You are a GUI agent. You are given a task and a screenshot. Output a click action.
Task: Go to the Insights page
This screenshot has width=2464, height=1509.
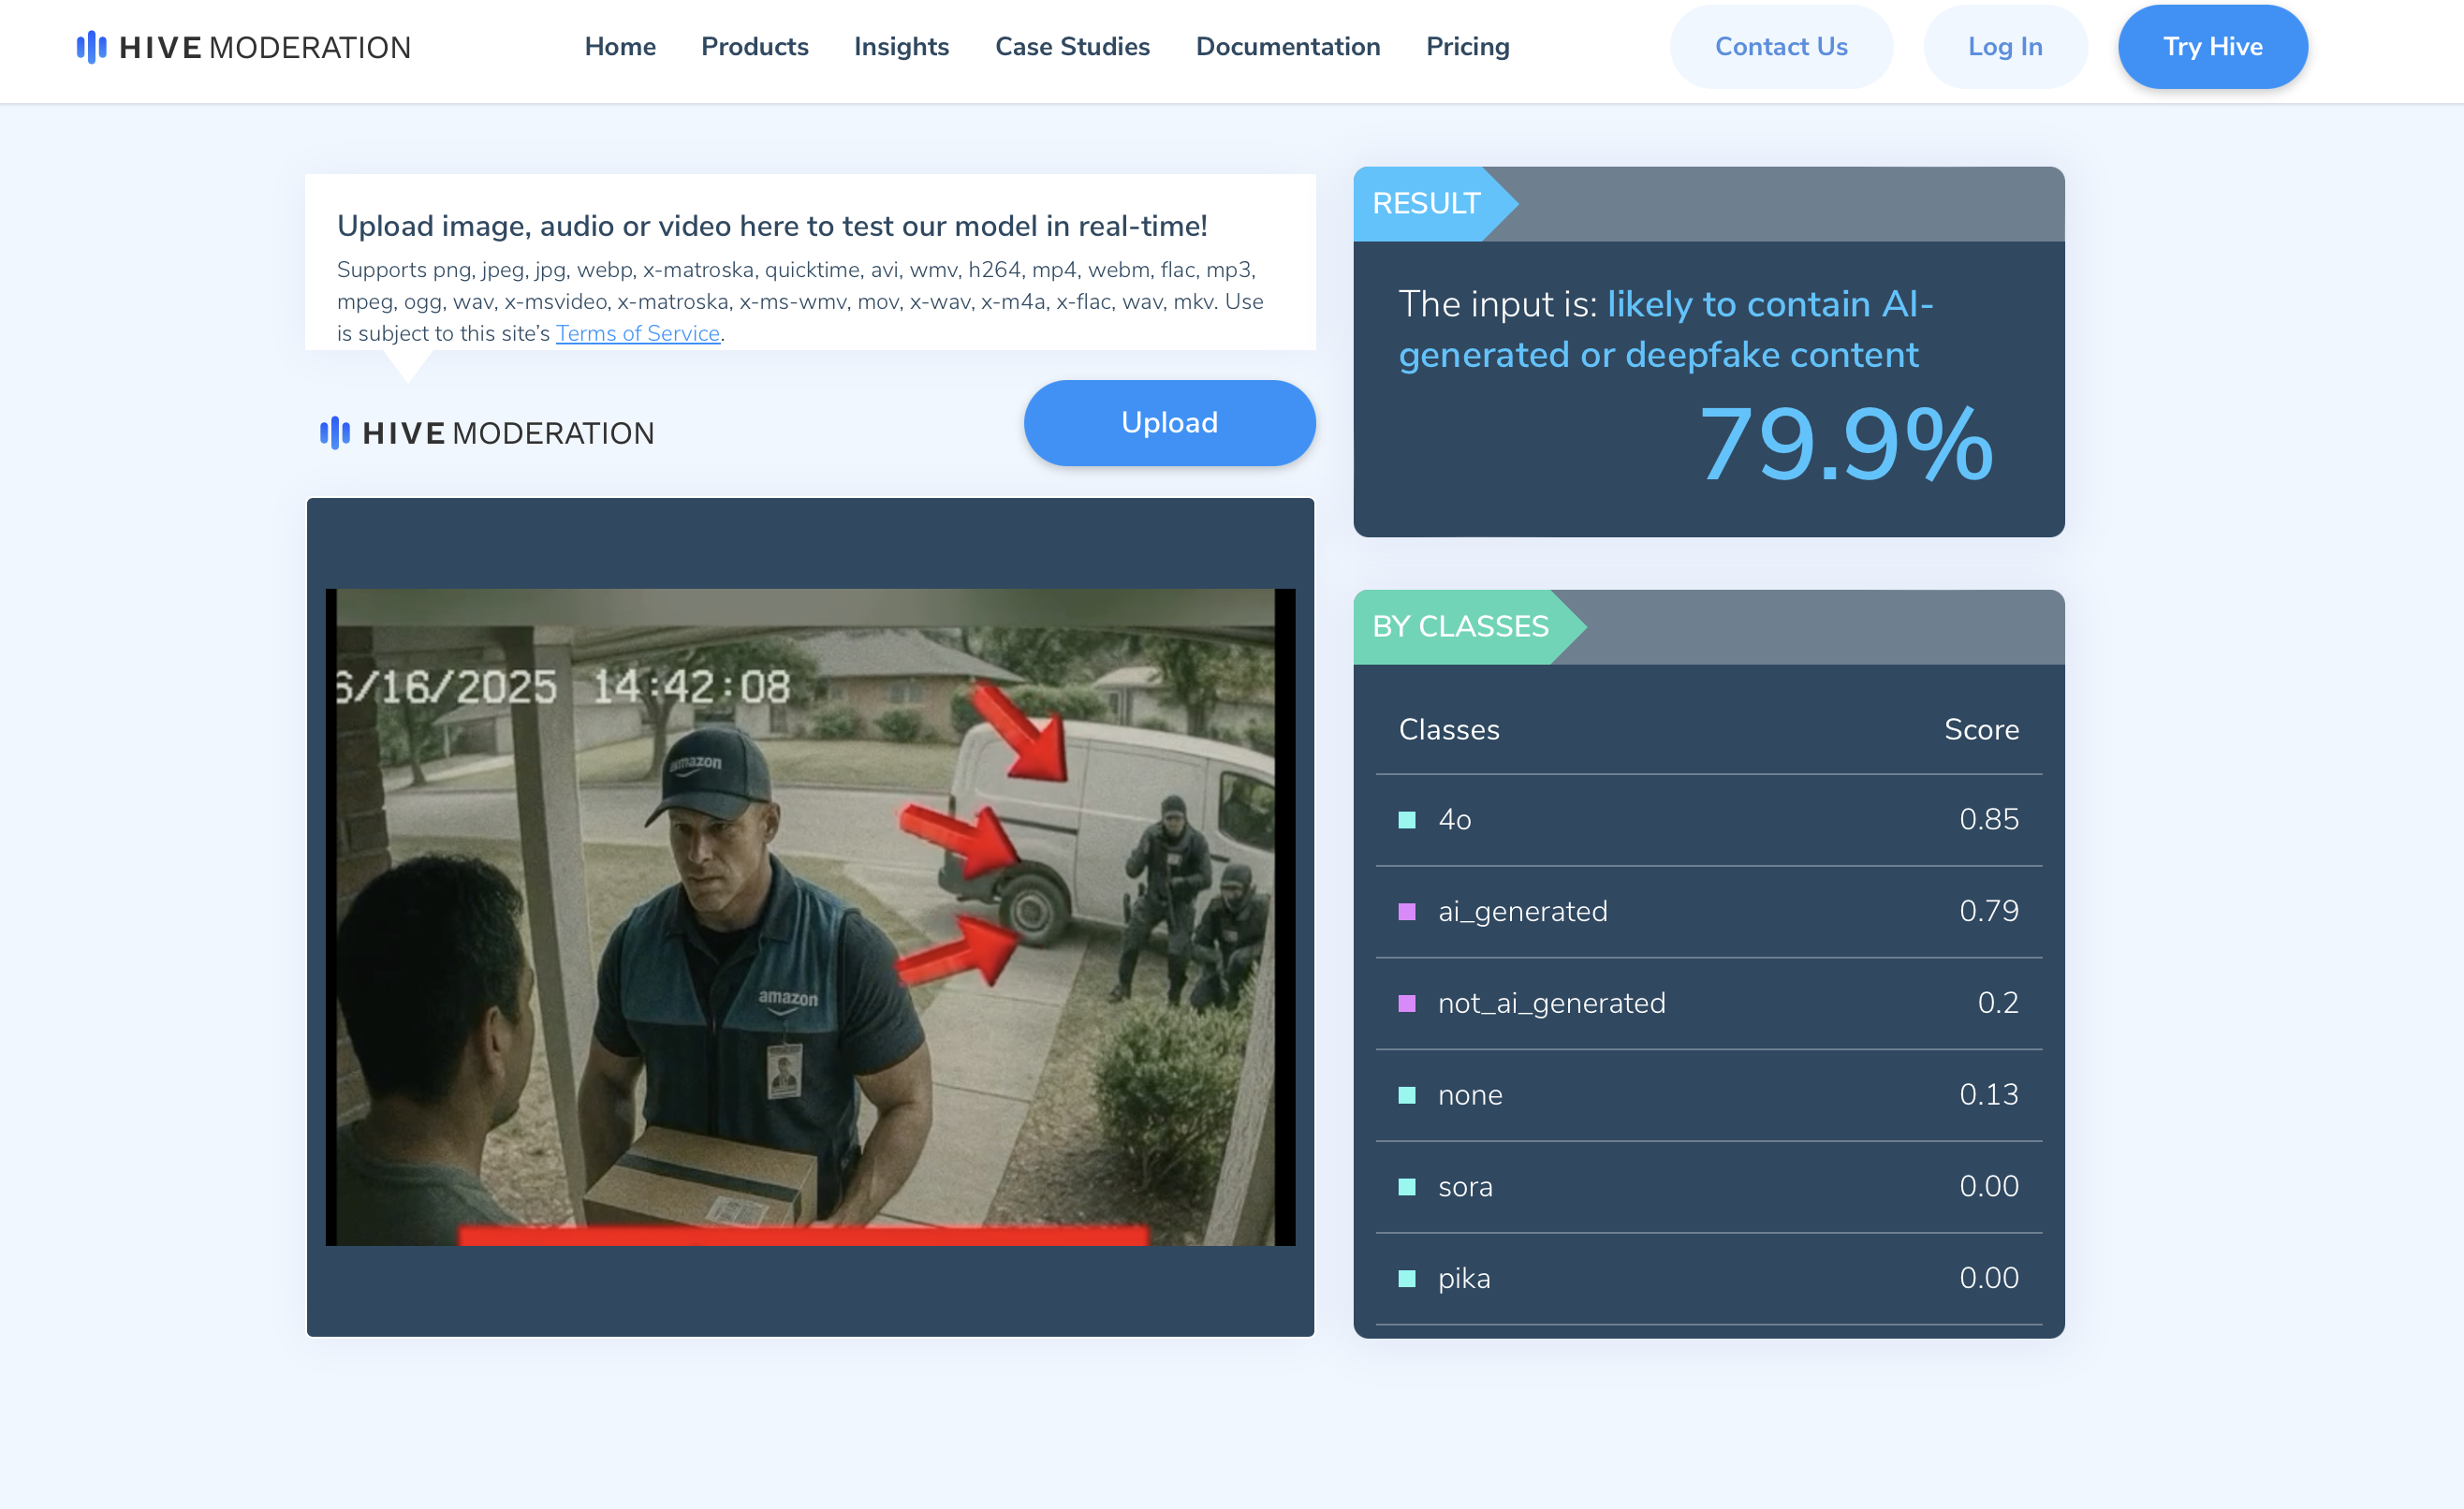tap(901, 47)
